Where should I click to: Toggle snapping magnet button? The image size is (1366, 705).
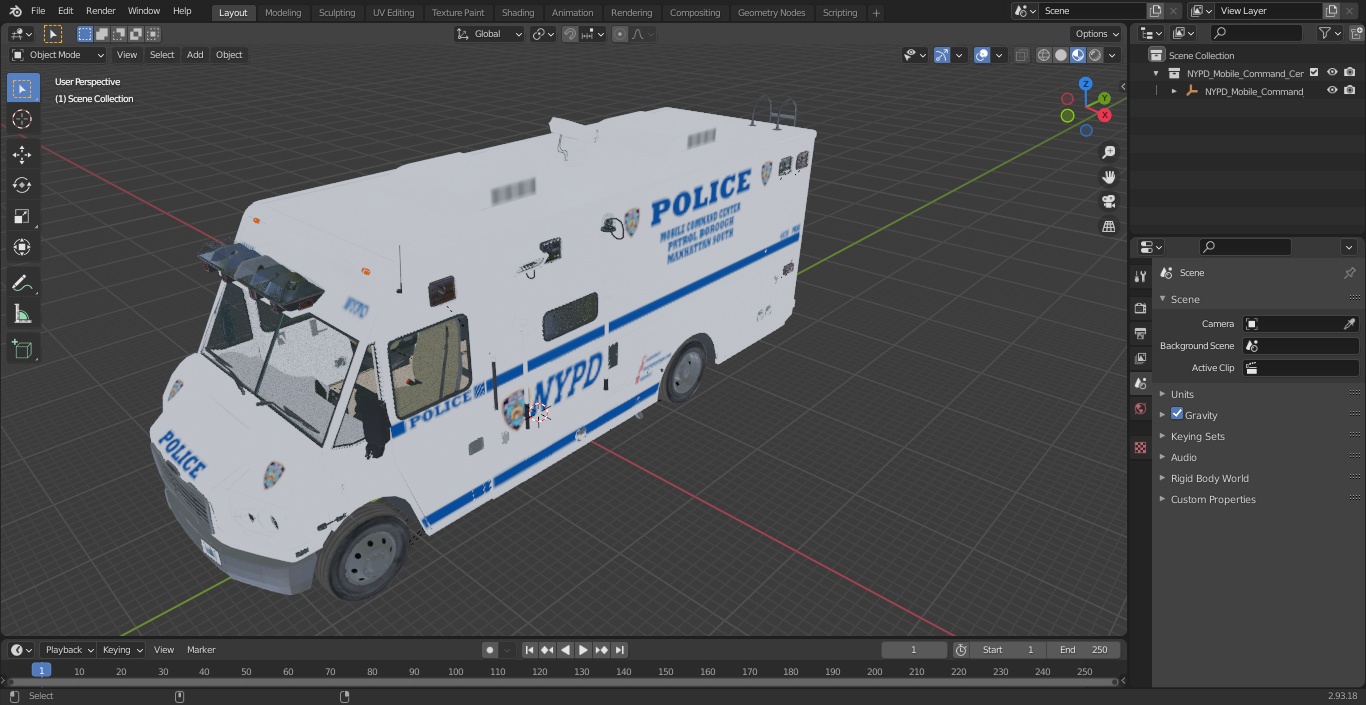click(x=570, y=34)
